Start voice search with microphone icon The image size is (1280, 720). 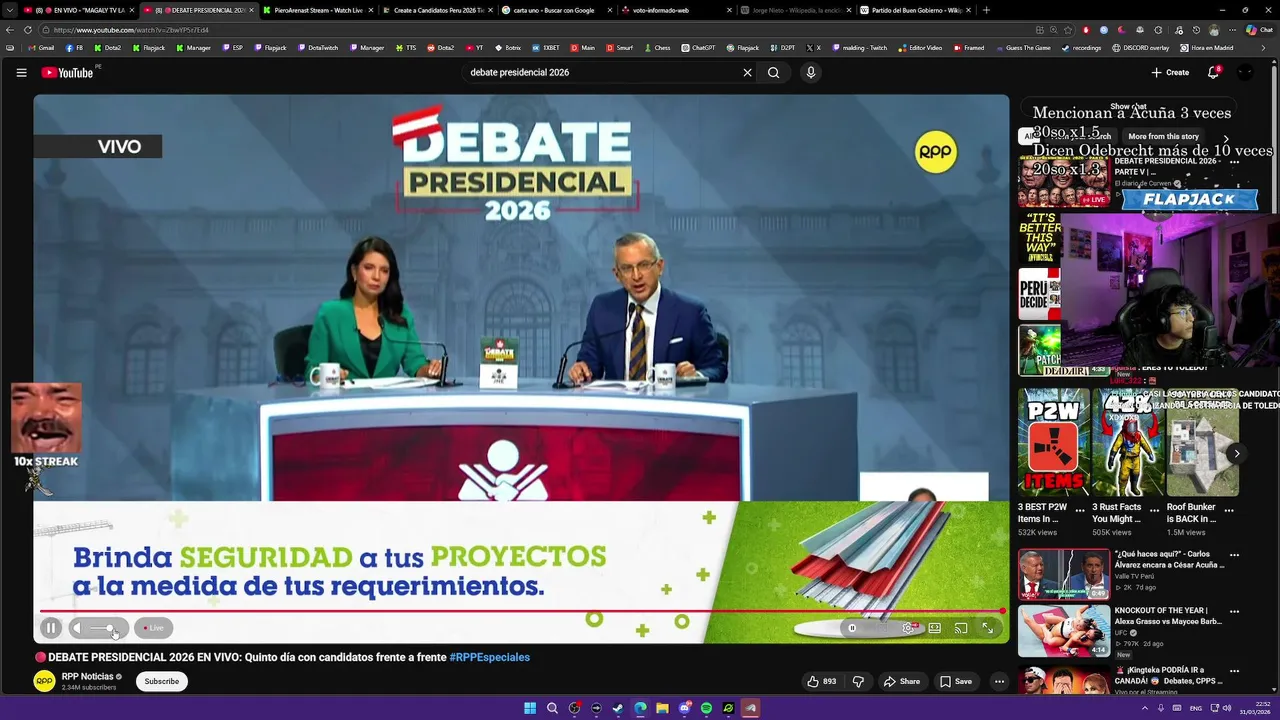(811, 72)
